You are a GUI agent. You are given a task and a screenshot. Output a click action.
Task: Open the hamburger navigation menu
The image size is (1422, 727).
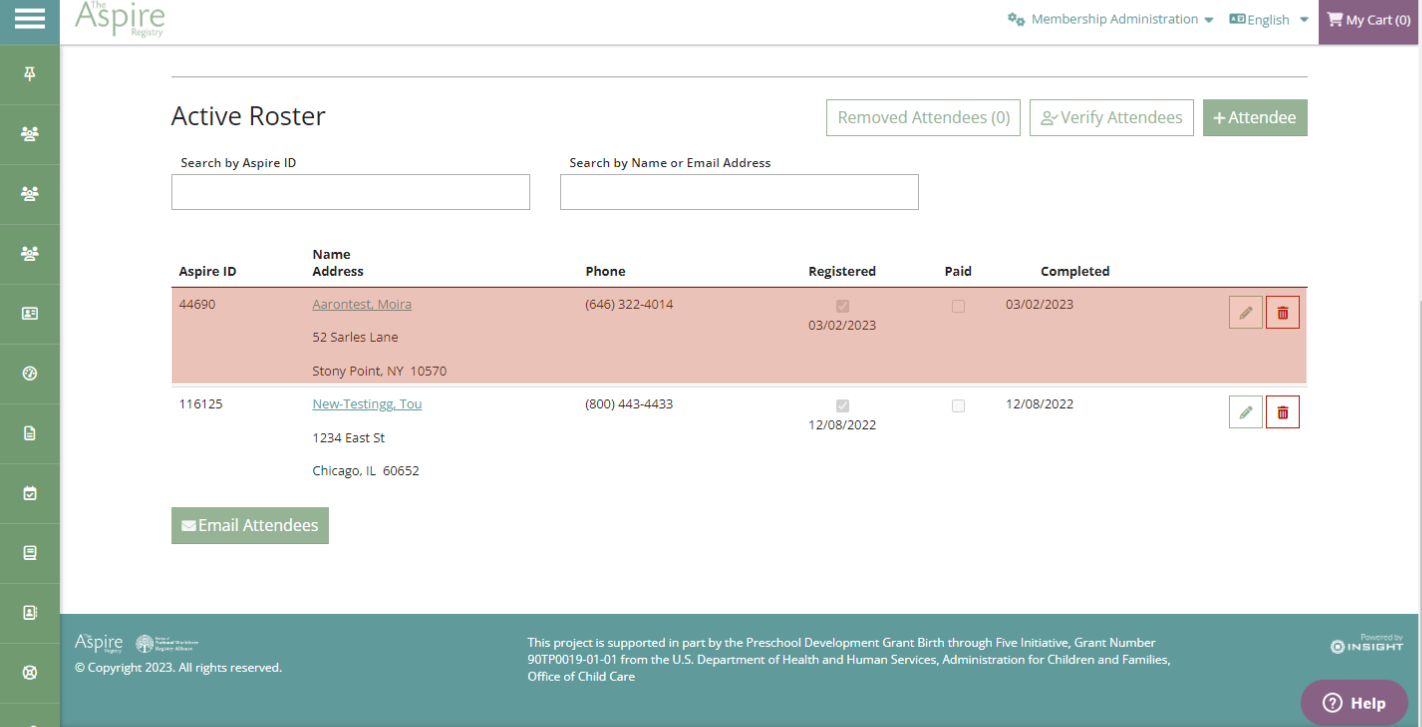(x=29, y=19)
